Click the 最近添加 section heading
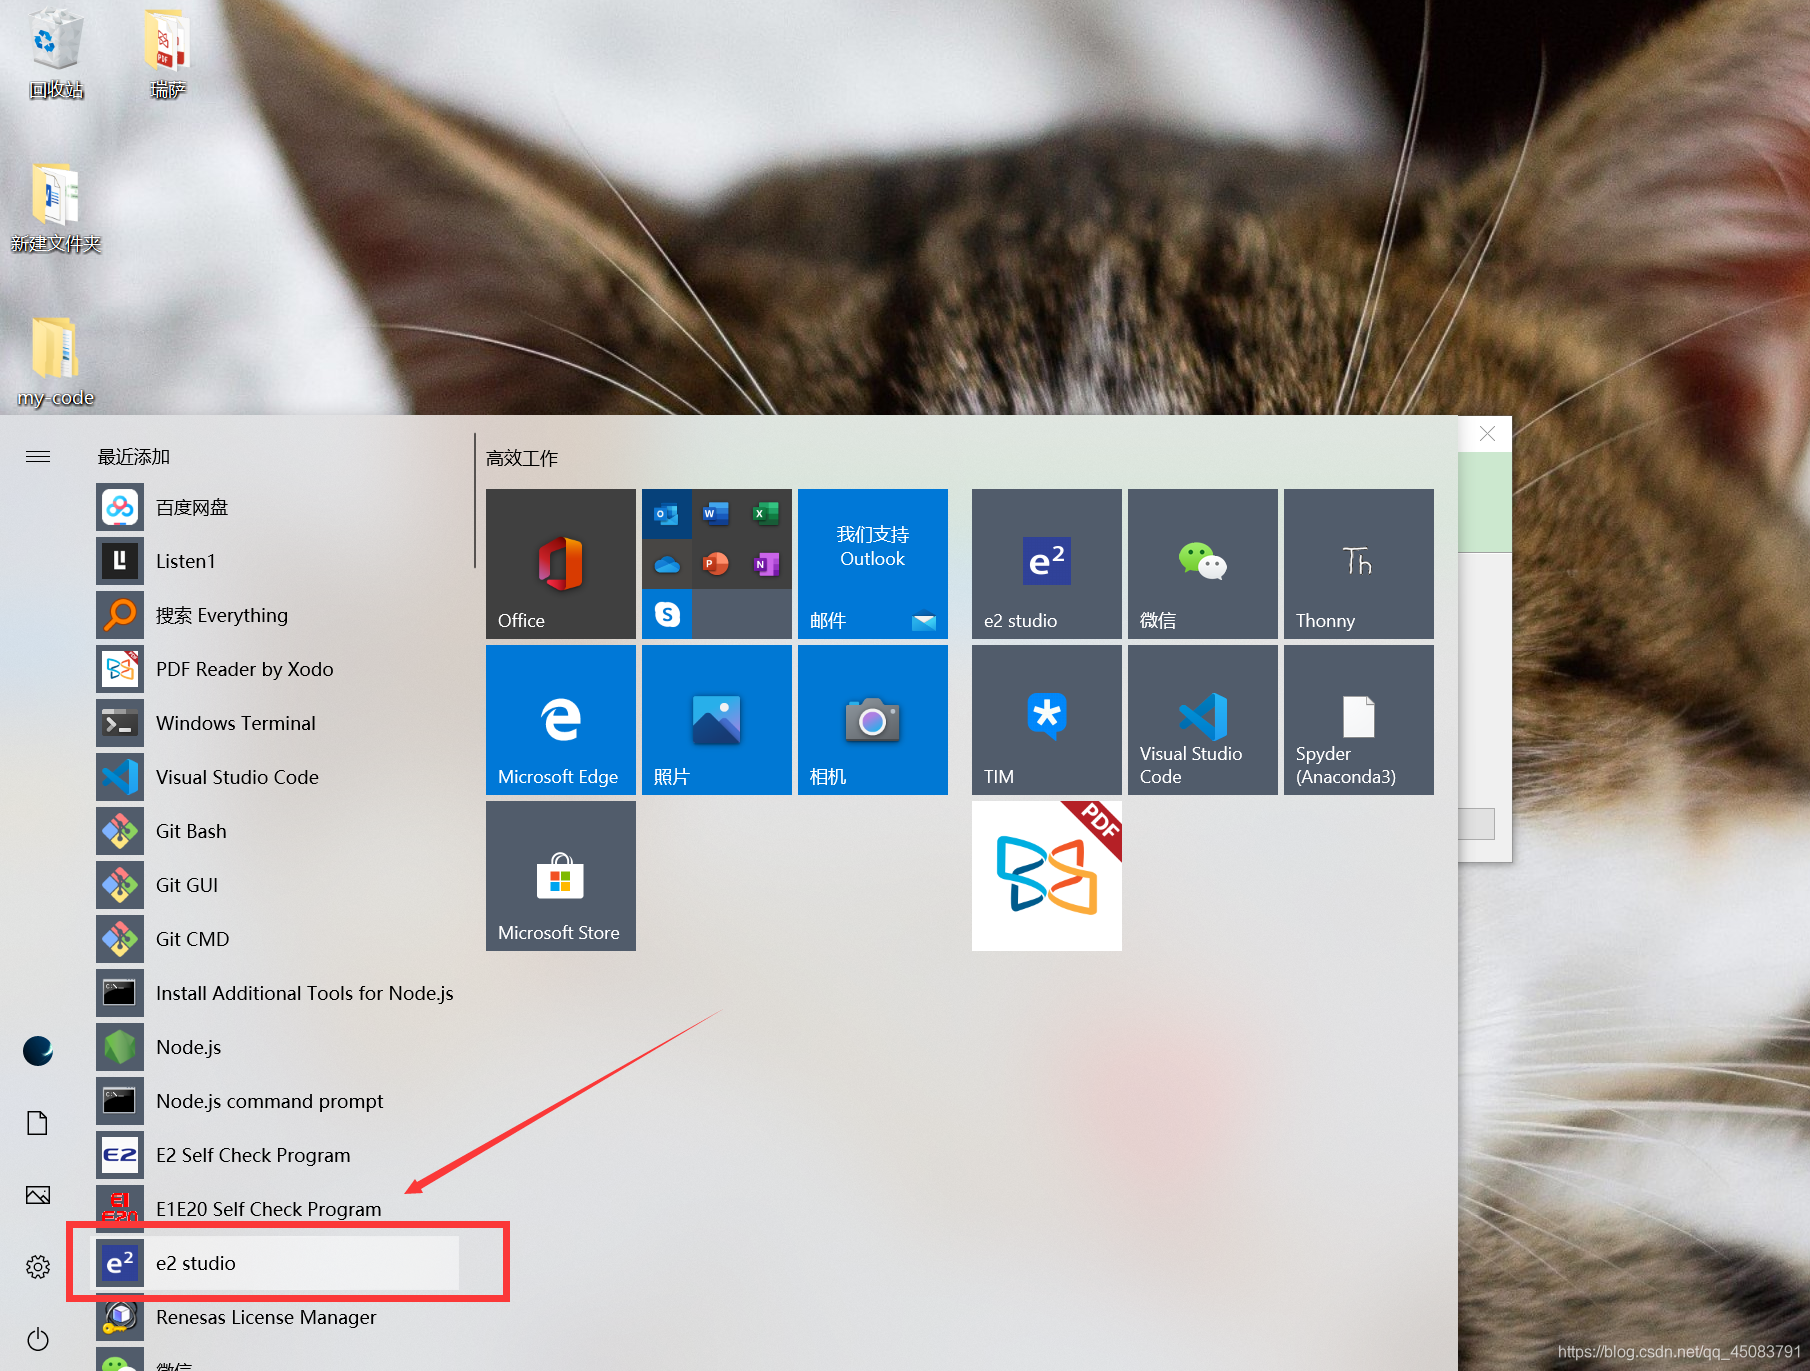 134,457
